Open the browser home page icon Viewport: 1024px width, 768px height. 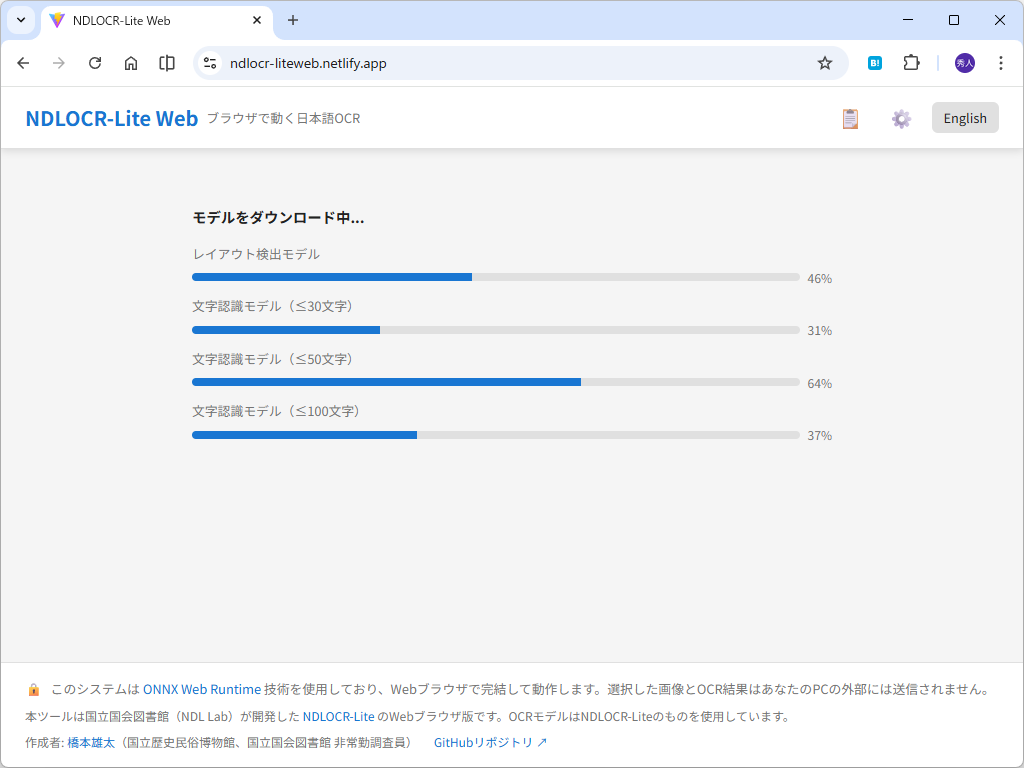click(131, 62)
